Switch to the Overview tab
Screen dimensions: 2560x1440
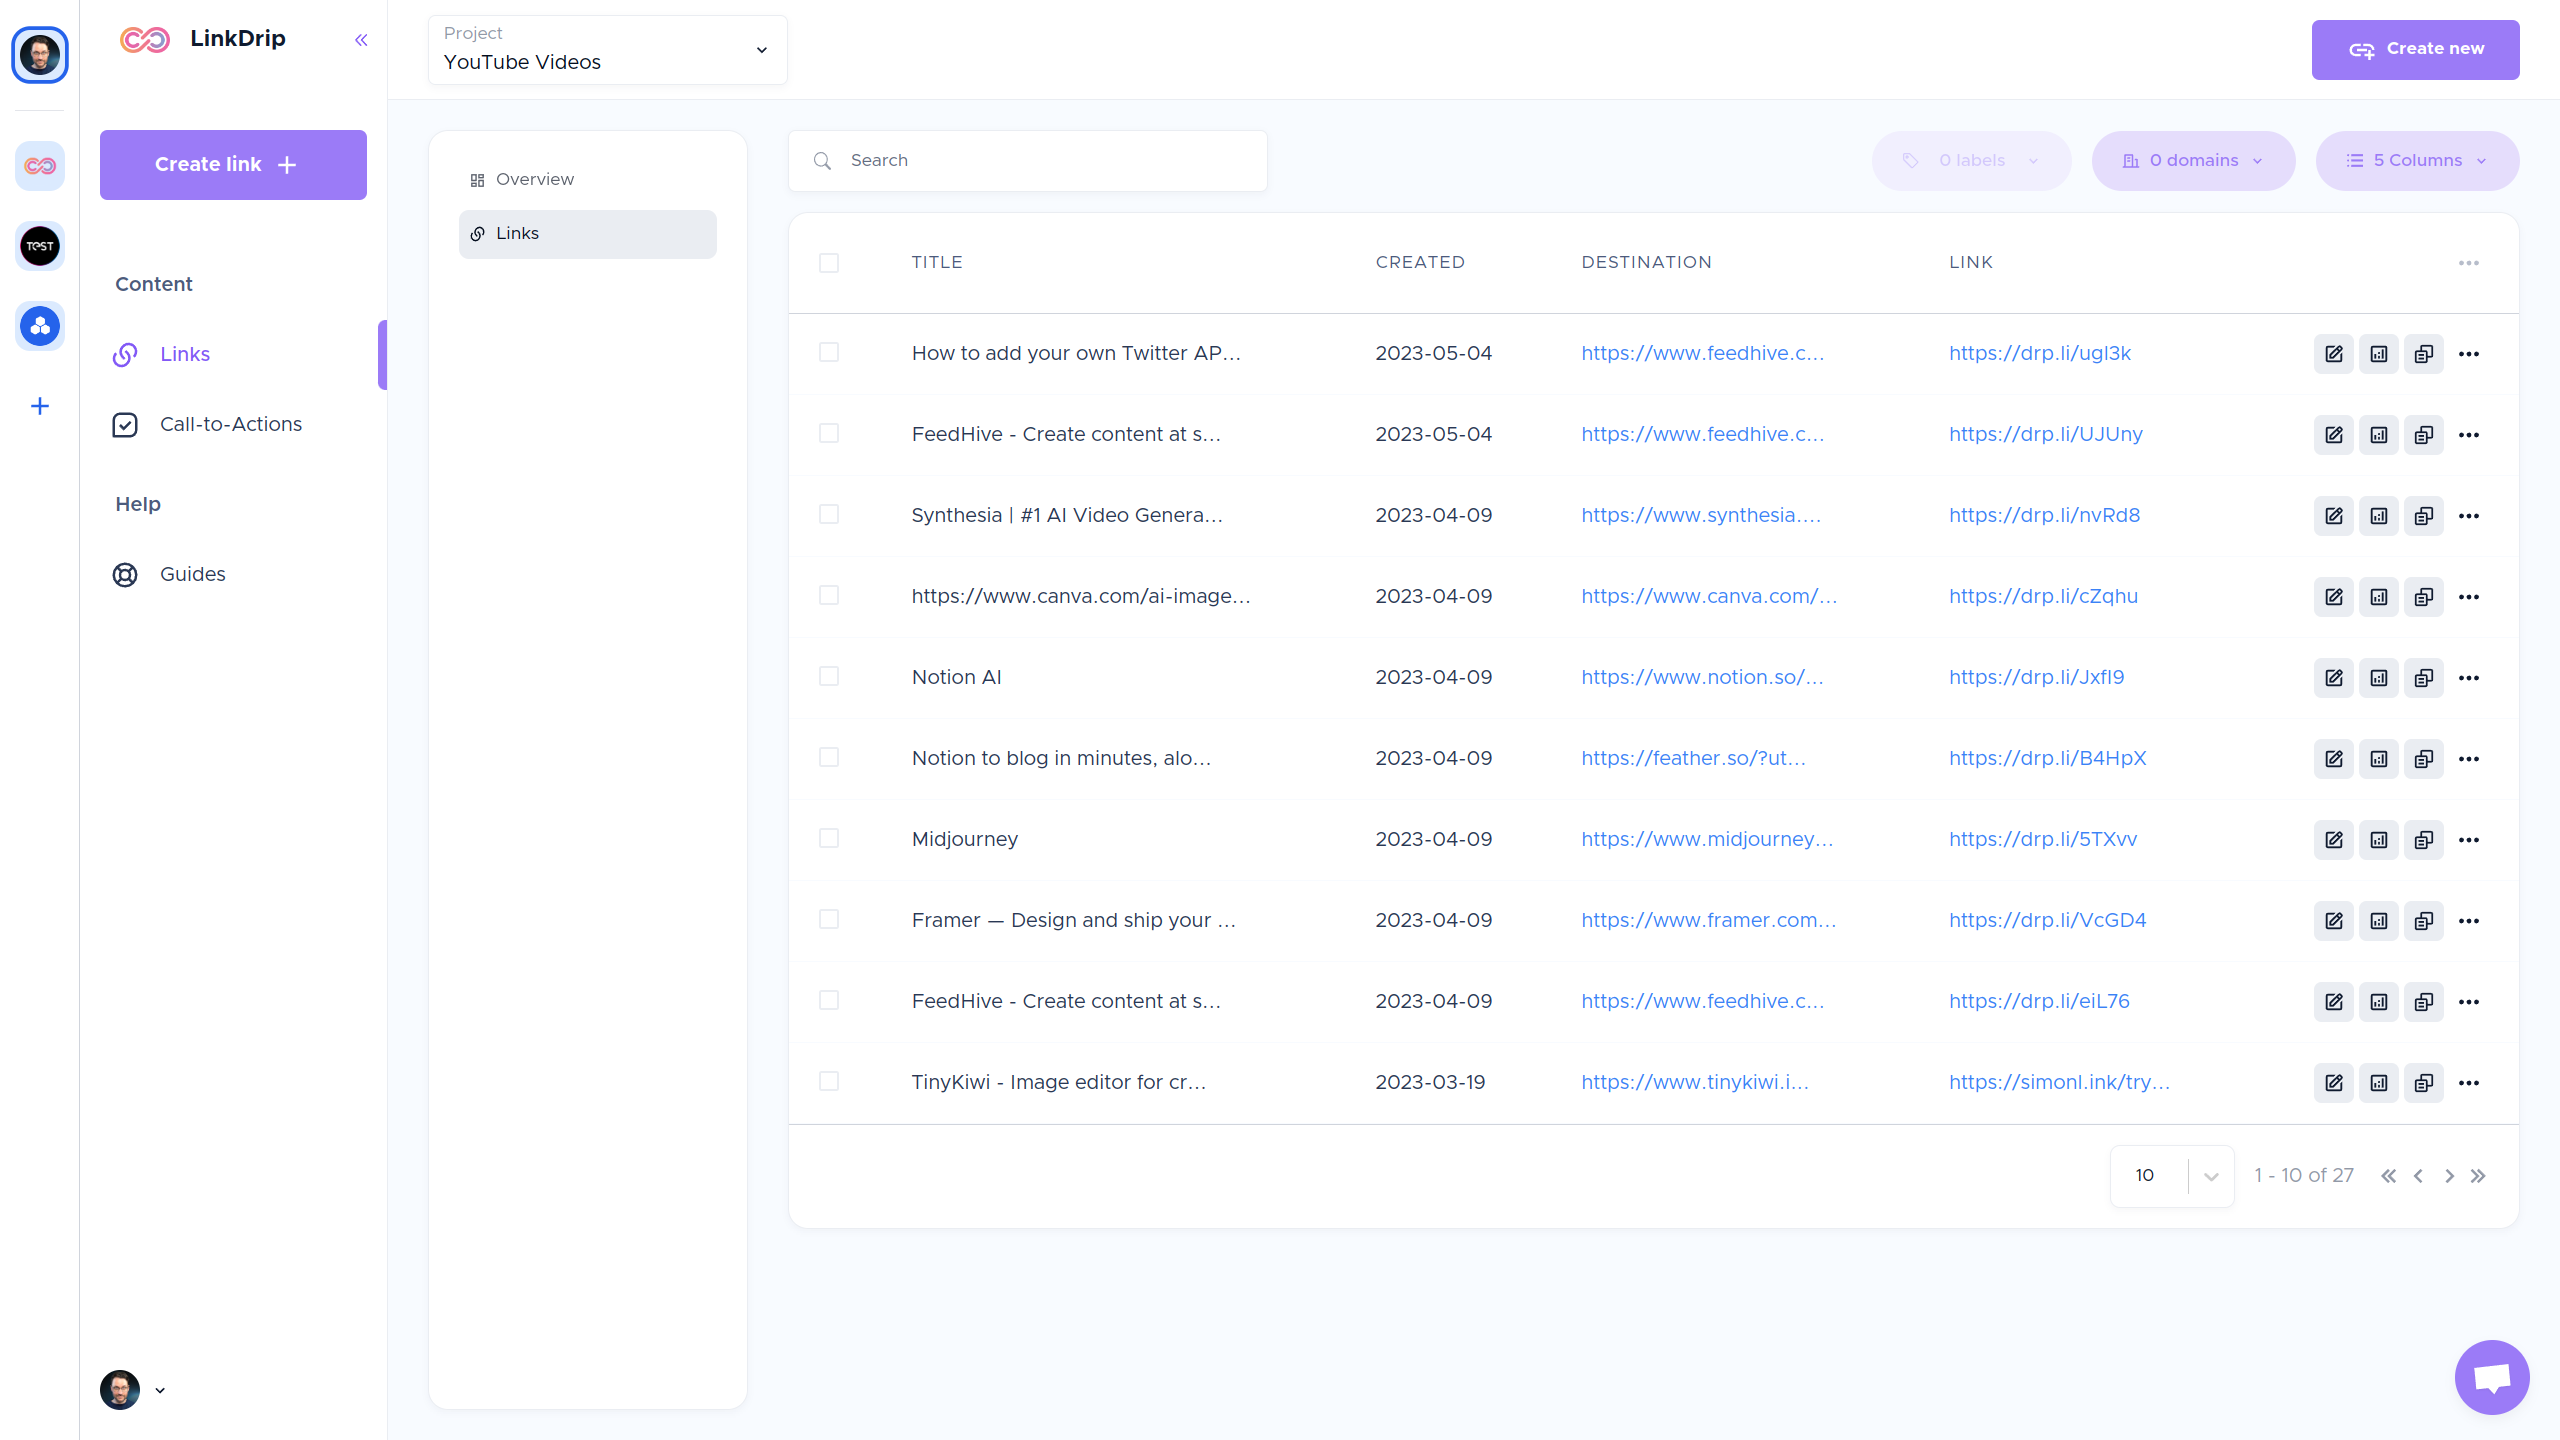click(534, 180)
